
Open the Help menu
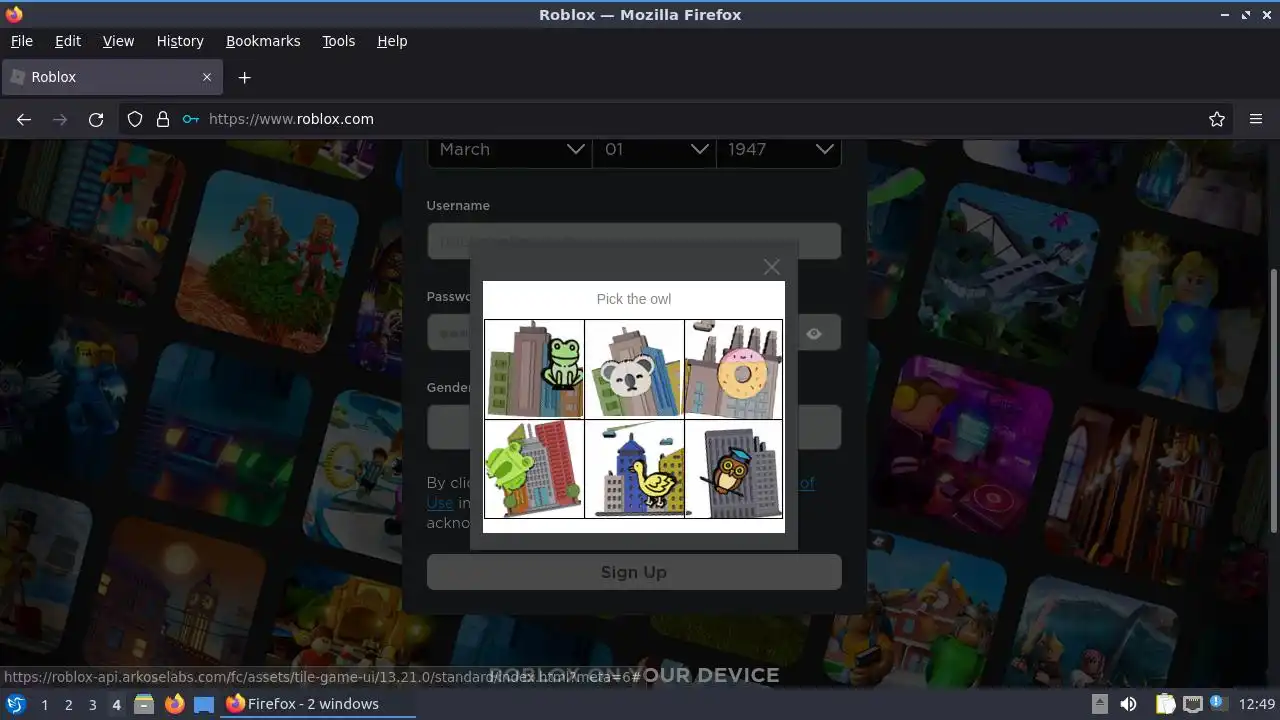click(392, 41)
